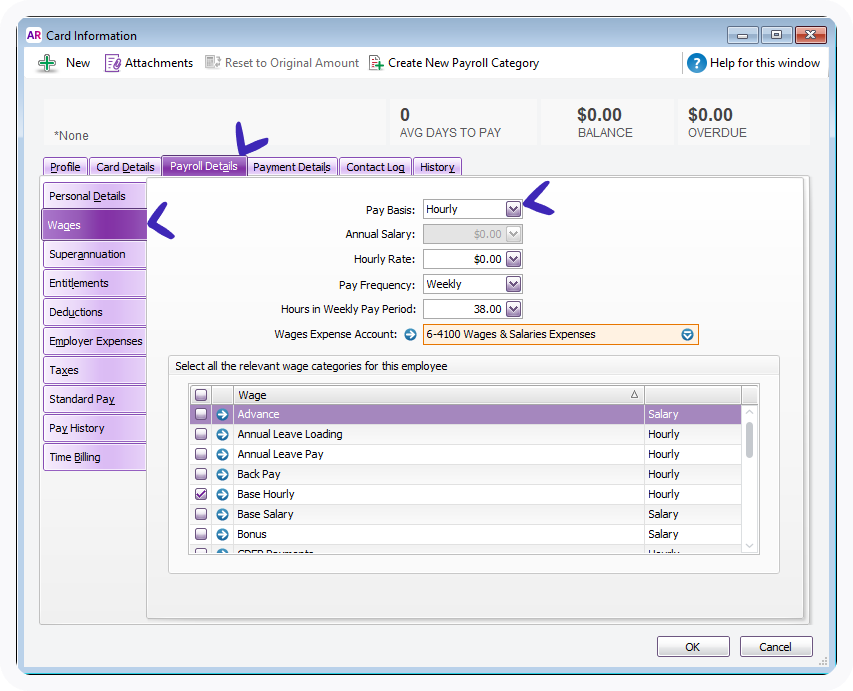The image size is (853, 691).
Task: Open the Pay Basis dropdown
Action: pyautogui.click(x=513, y=209)
